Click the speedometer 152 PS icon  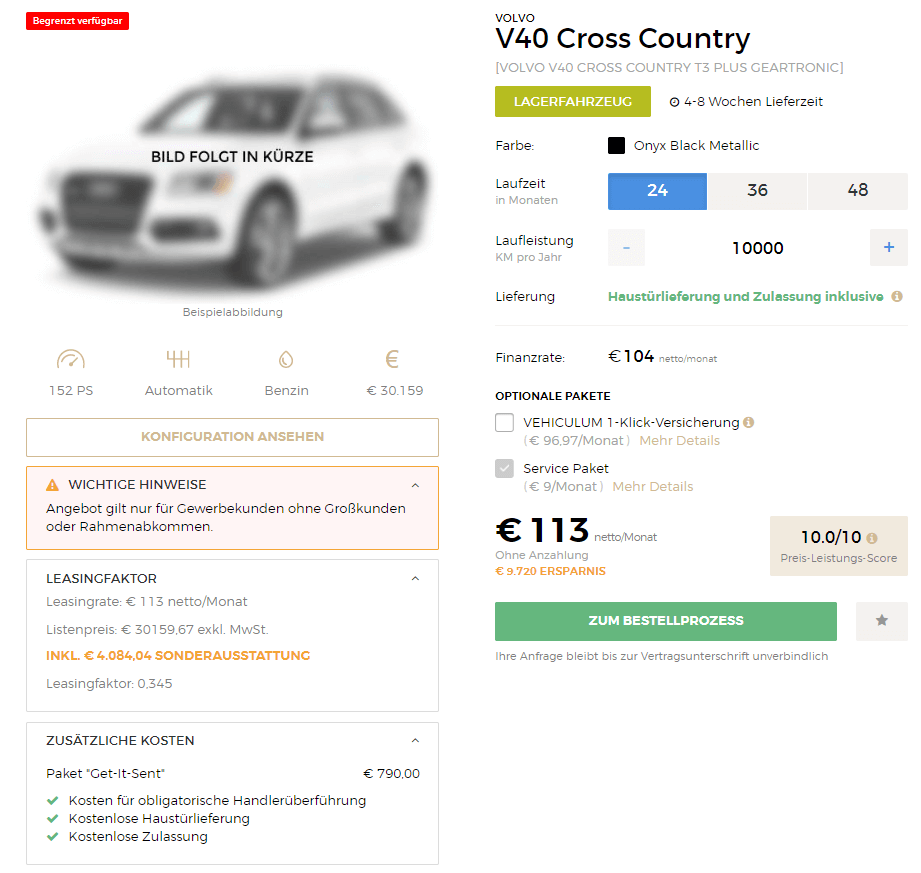pyautogui.click(x=71, y=359)
